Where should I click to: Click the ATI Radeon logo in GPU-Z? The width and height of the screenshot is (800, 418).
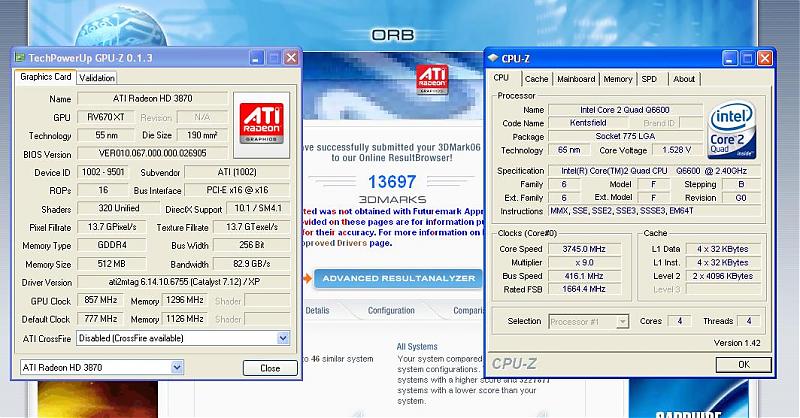(261, 124)
